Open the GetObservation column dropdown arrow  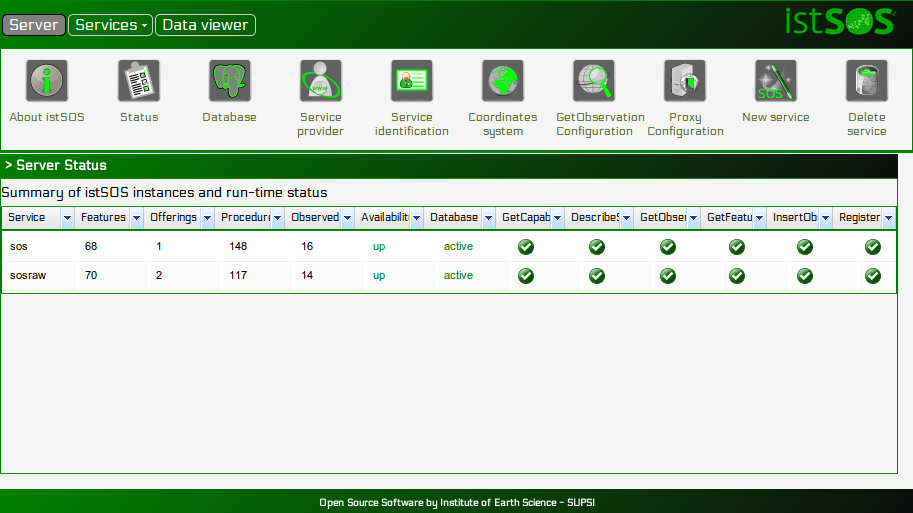point(693,218)
